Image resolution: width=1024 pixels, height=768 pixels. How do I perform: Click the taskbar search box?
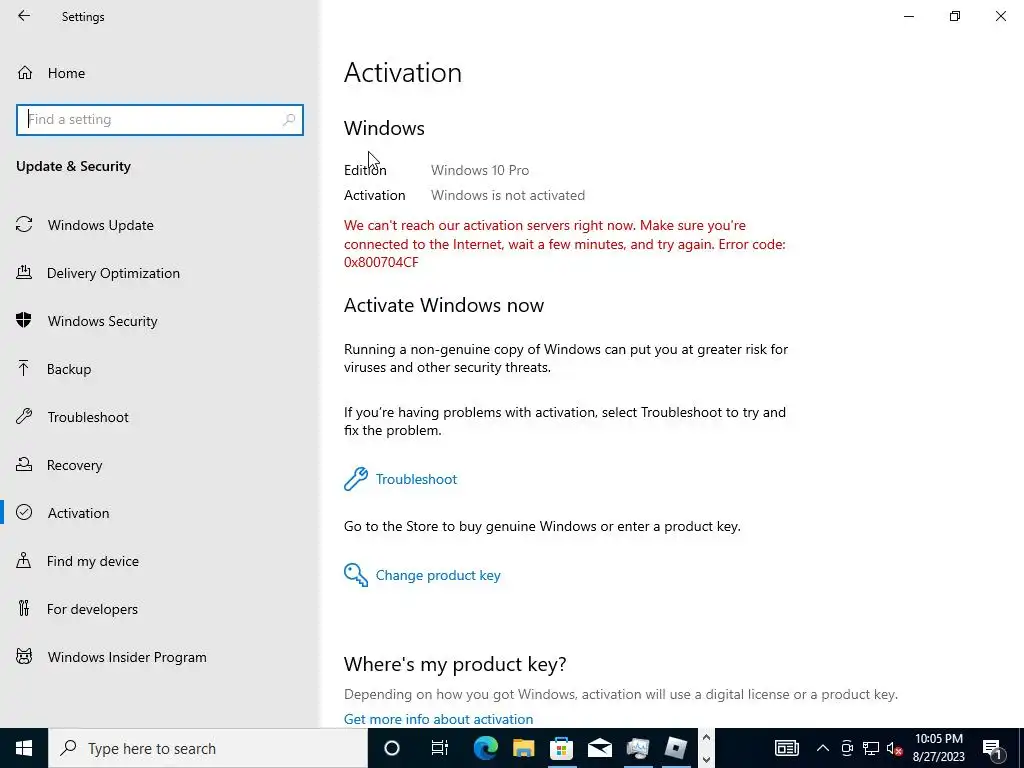[208, 748]
